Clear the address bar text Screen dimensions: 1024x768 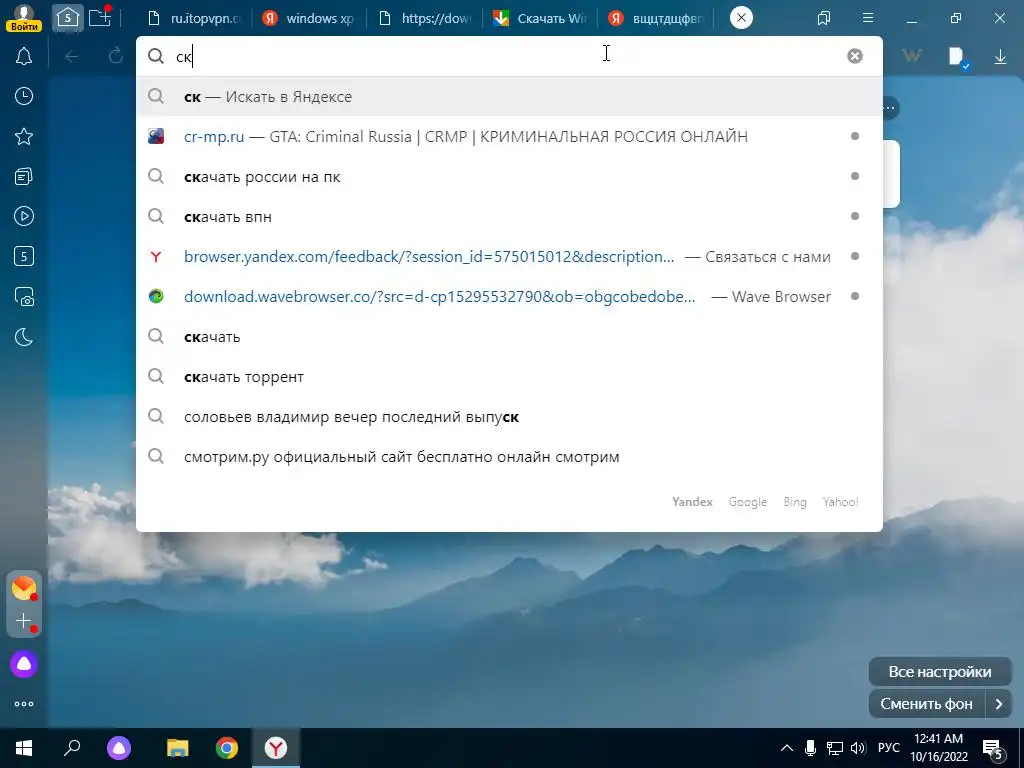855,56
